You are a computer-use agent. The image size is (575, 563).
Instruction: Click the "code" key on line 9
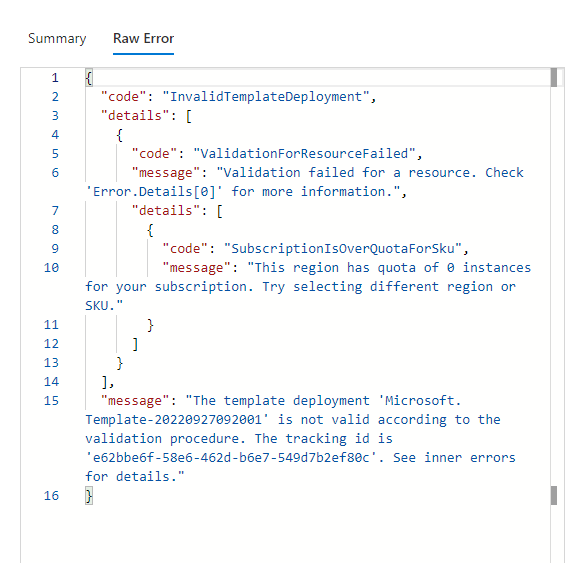(185, 249)
